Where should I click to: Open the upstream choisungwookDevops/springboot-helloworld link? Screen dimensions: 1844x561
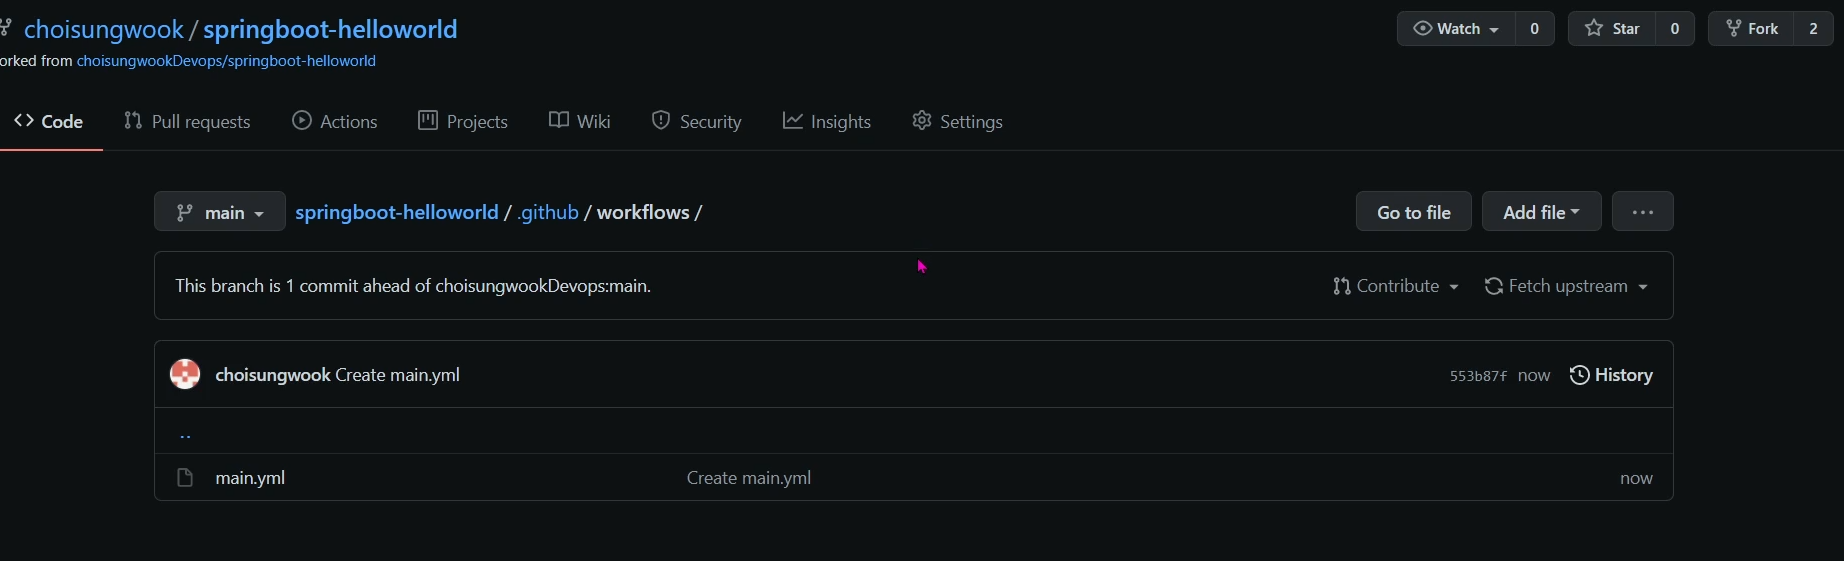click(x=226, y=61)
